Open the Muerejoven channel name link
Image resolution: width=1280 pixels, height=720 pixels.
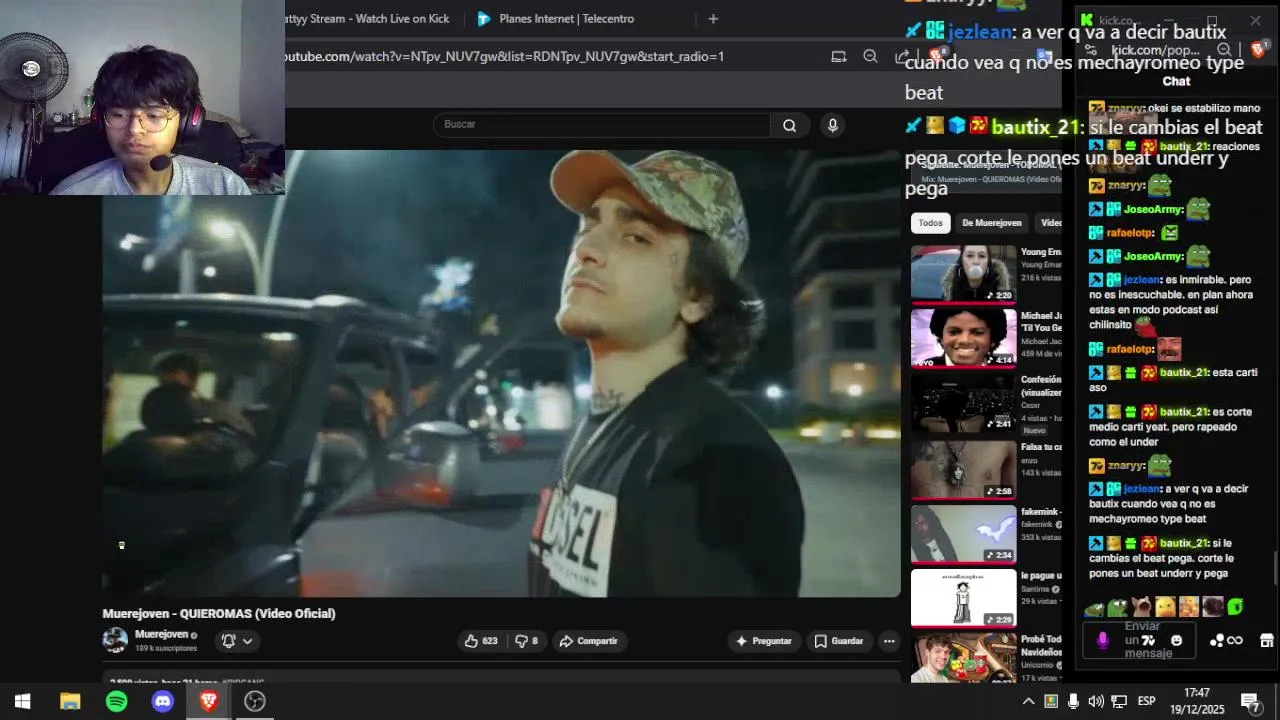161,634
